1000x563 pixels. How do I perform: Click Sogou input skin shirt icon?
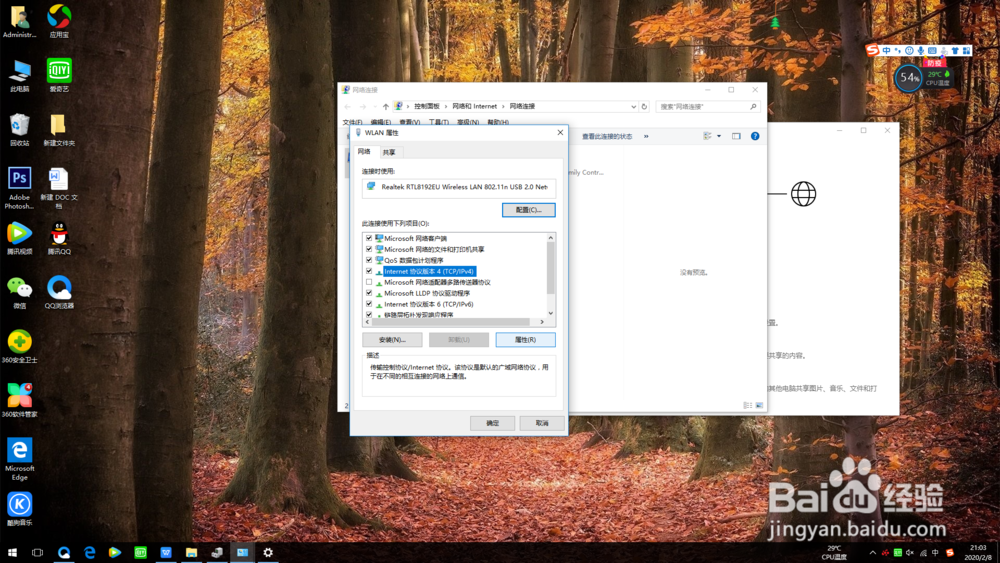pyautogui.click(x=955, y=50)
